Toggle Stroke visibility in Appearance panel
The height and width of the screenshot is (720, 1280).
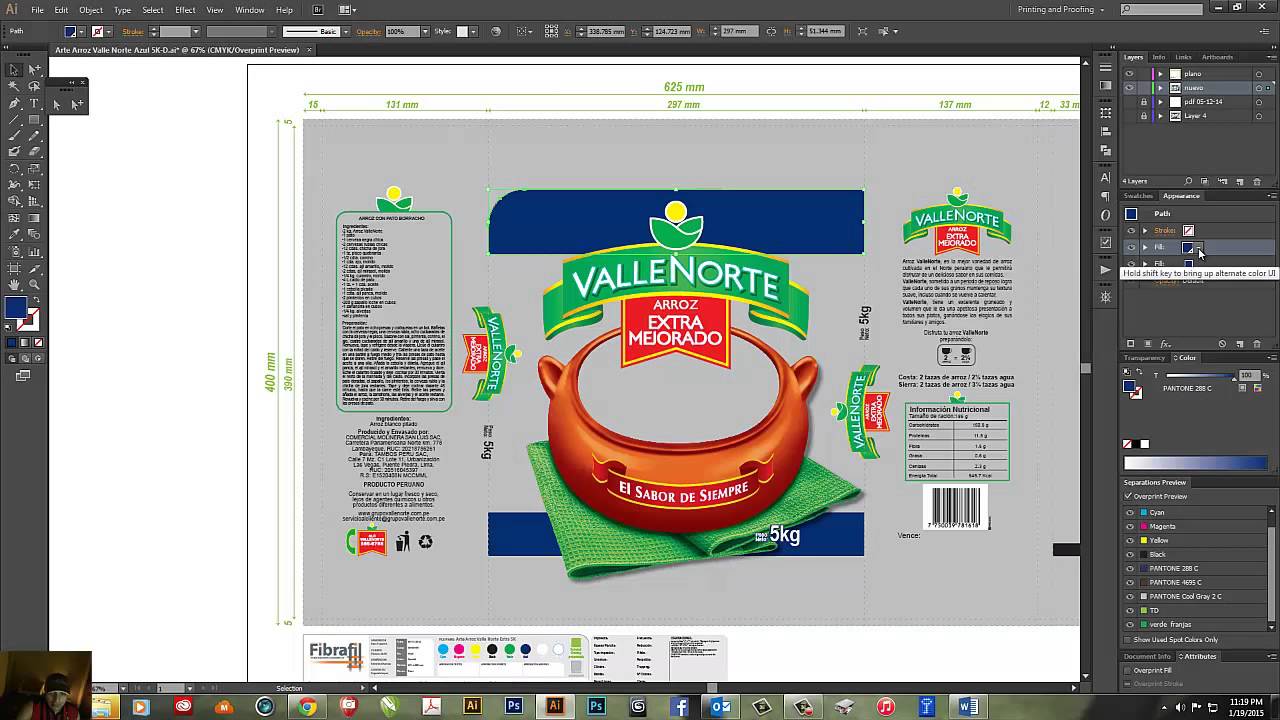click(1130, 230)
